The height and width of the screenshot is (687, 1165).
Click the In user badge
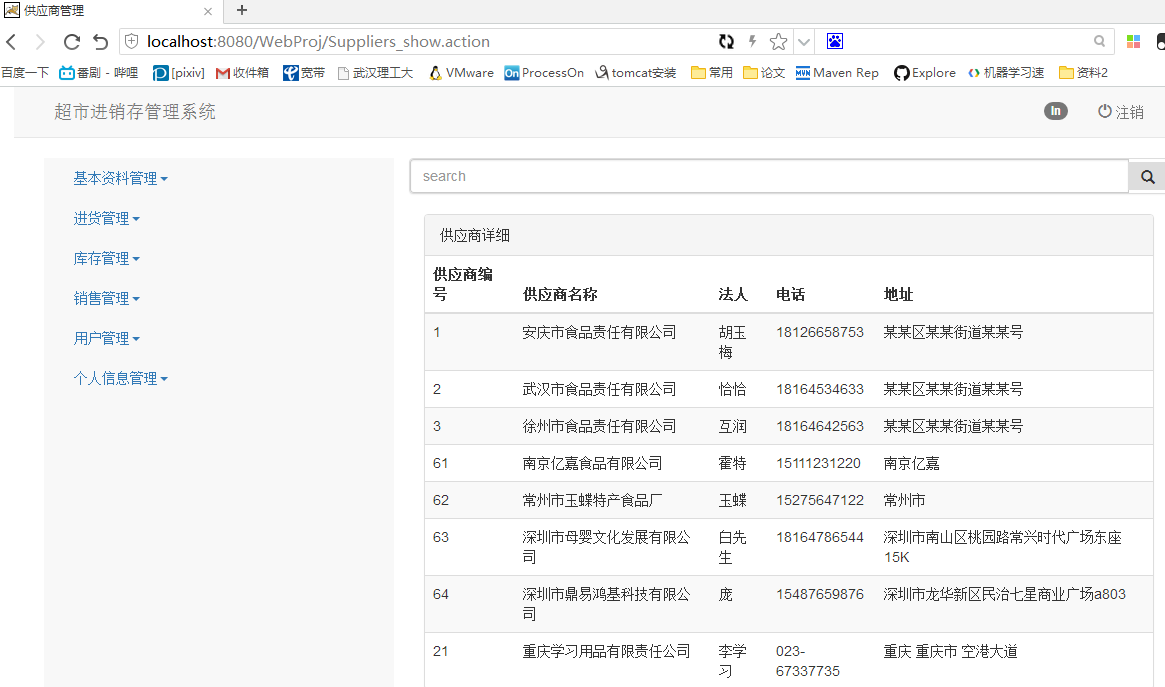point(1055,111)
